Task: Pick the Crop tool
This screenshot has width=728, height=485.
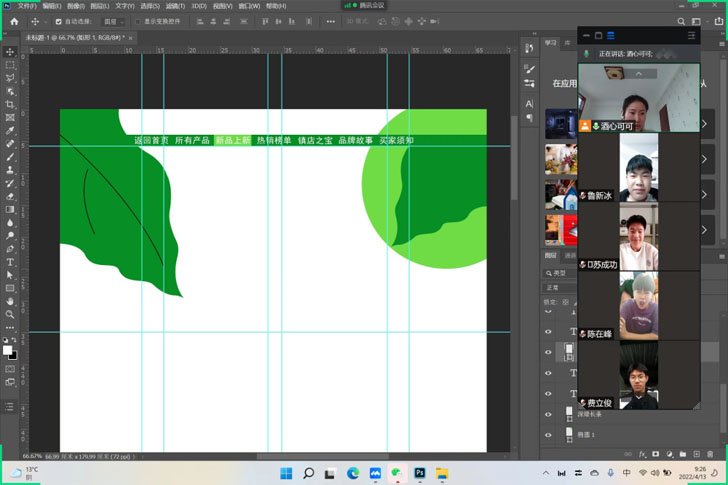Action: click(x=10, y=104)
